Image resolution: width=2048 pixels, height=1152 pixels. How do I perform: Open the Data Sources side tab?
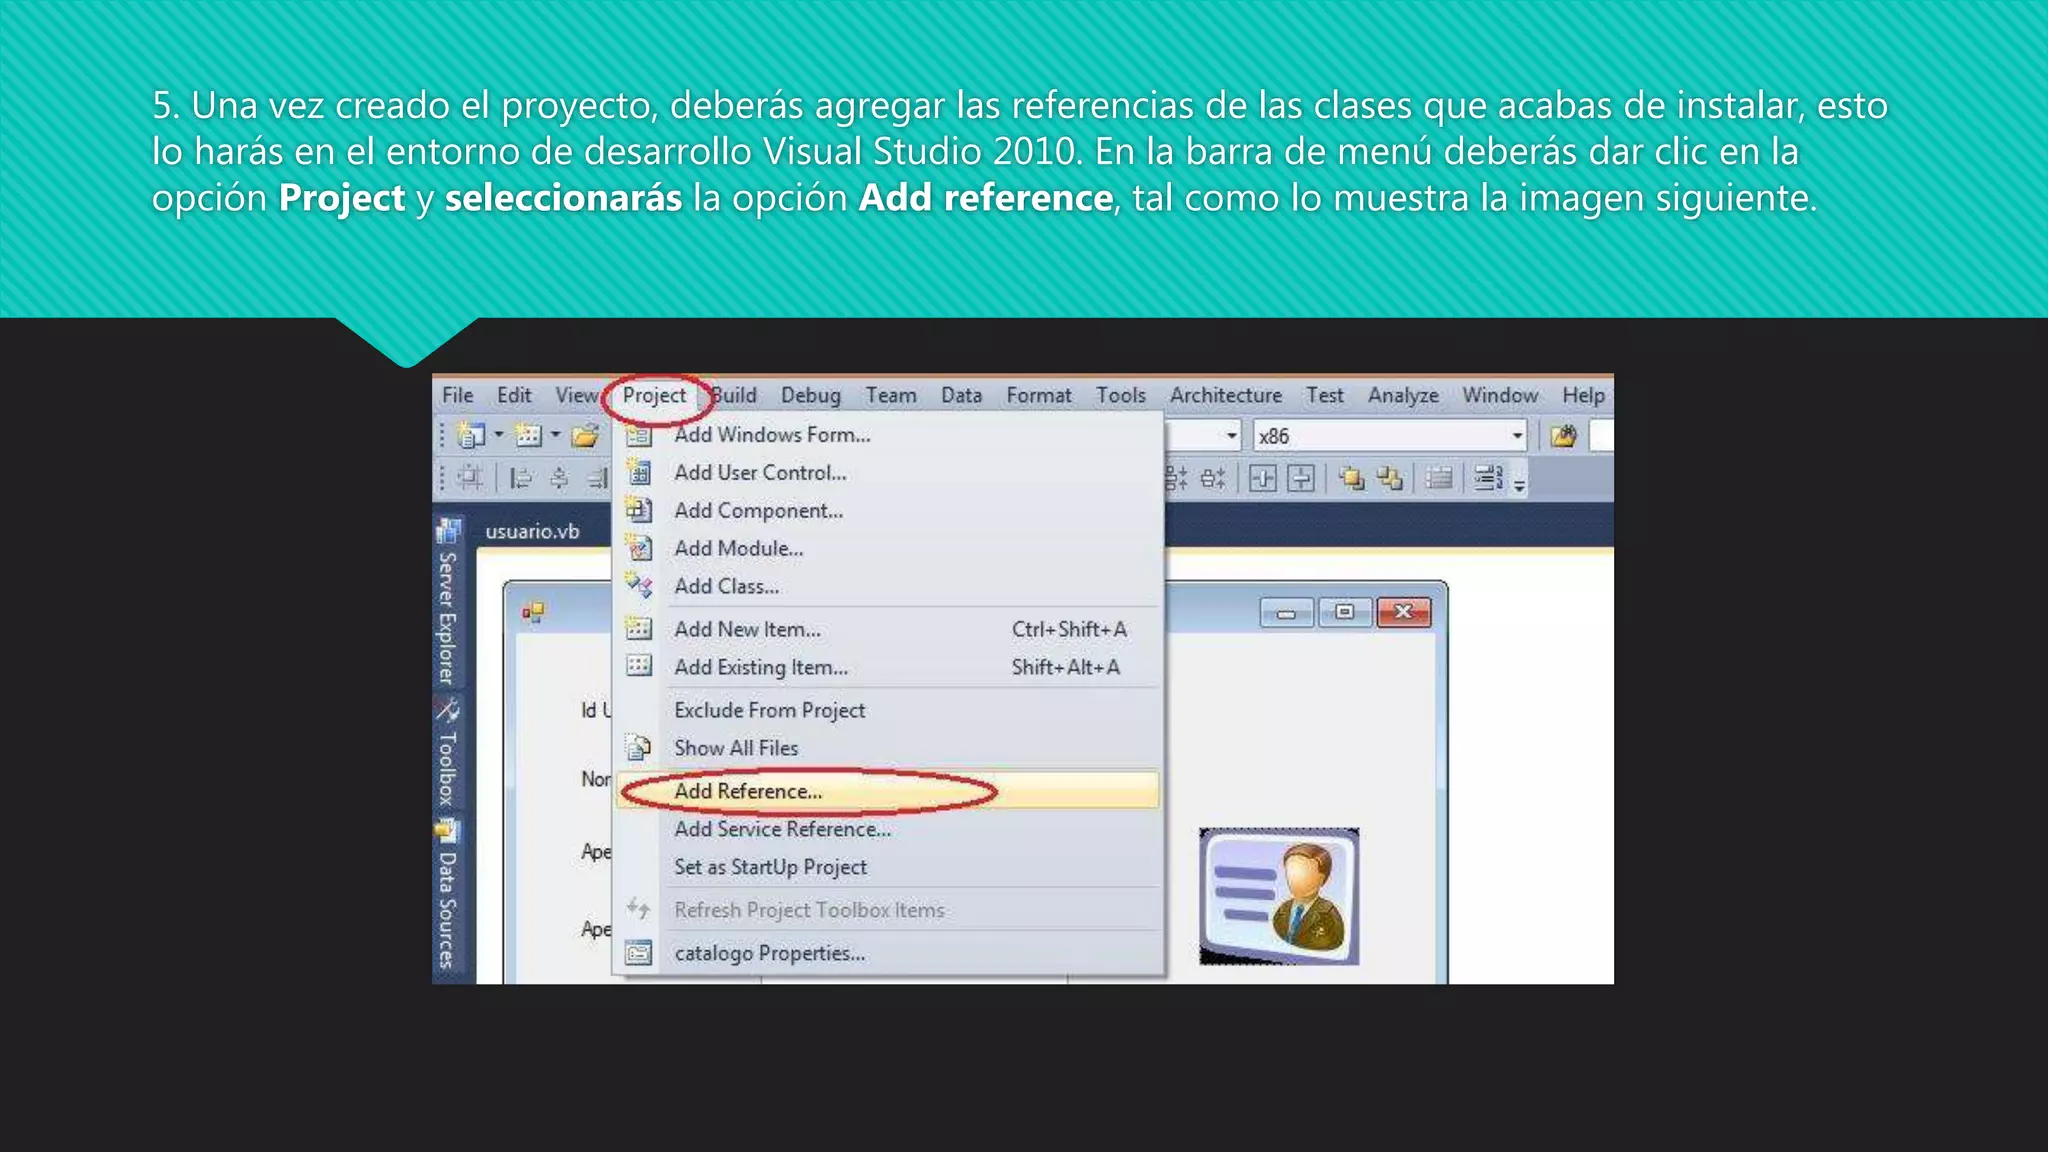447,895
